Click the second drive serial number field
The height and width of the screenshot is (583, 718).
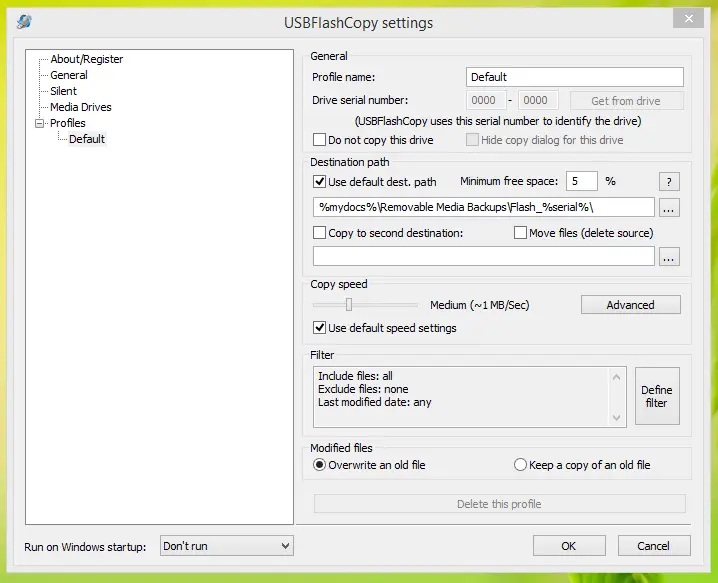coord(538,100)
